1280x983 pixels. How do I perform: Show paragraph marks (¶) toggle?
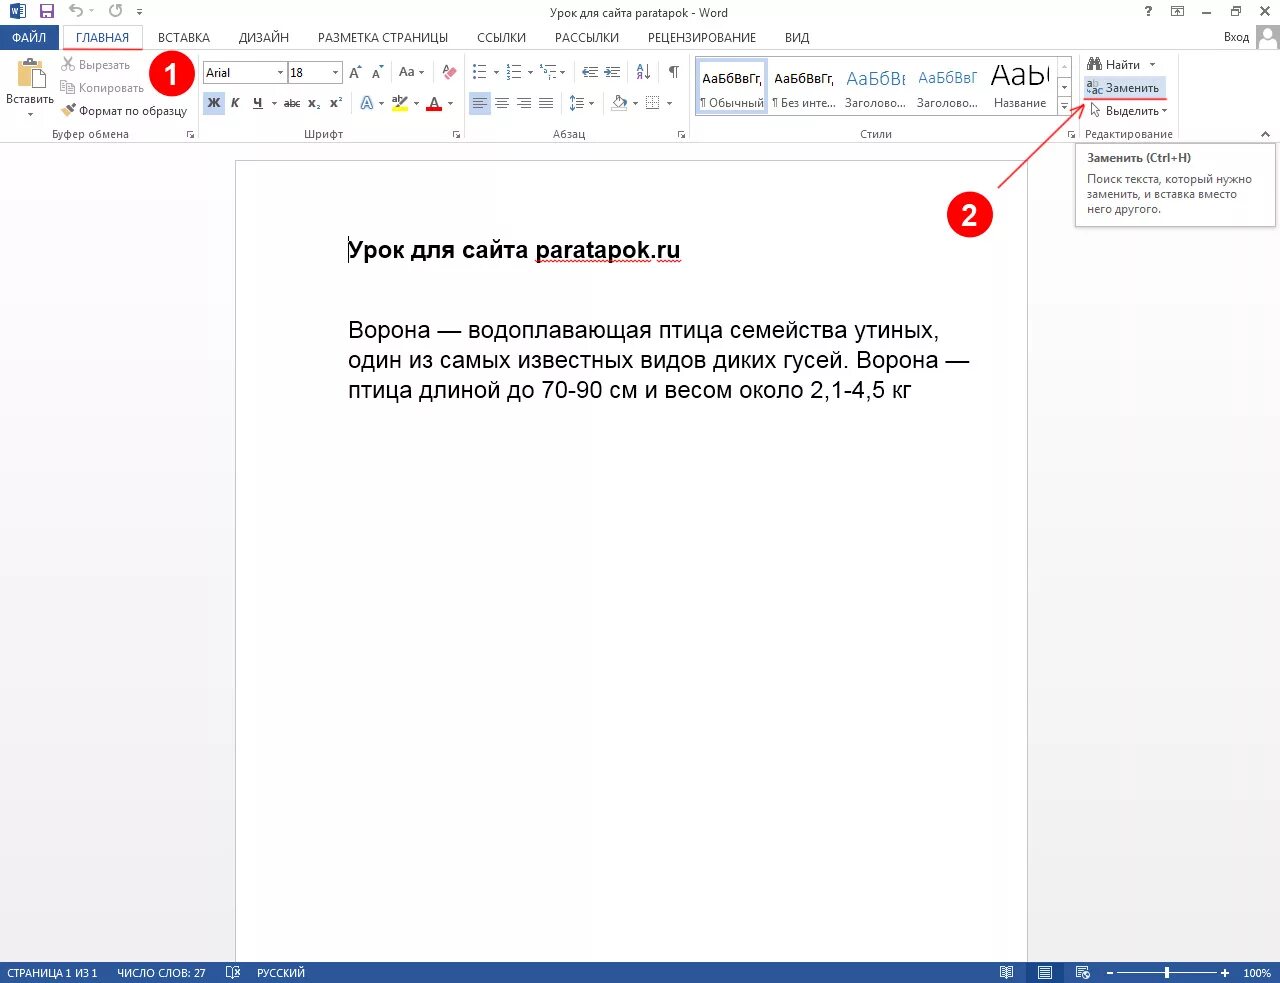(x=674, y=72)
